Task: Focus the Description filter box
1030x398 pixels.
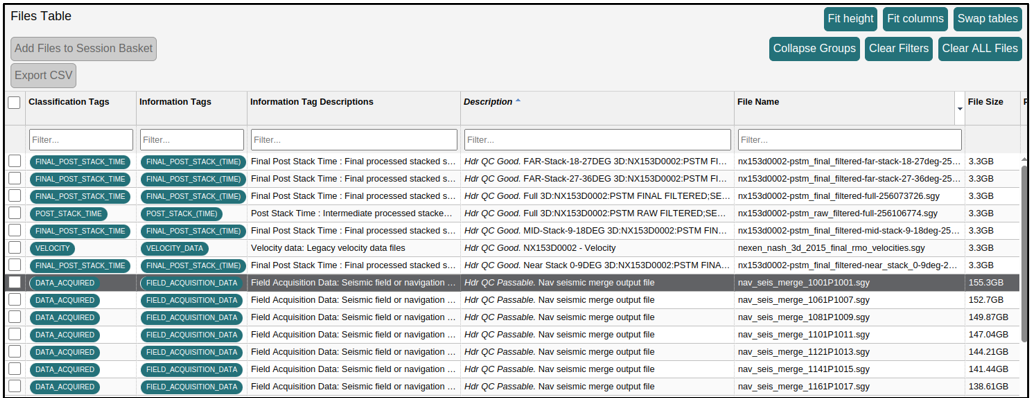Action: (597, 139)
